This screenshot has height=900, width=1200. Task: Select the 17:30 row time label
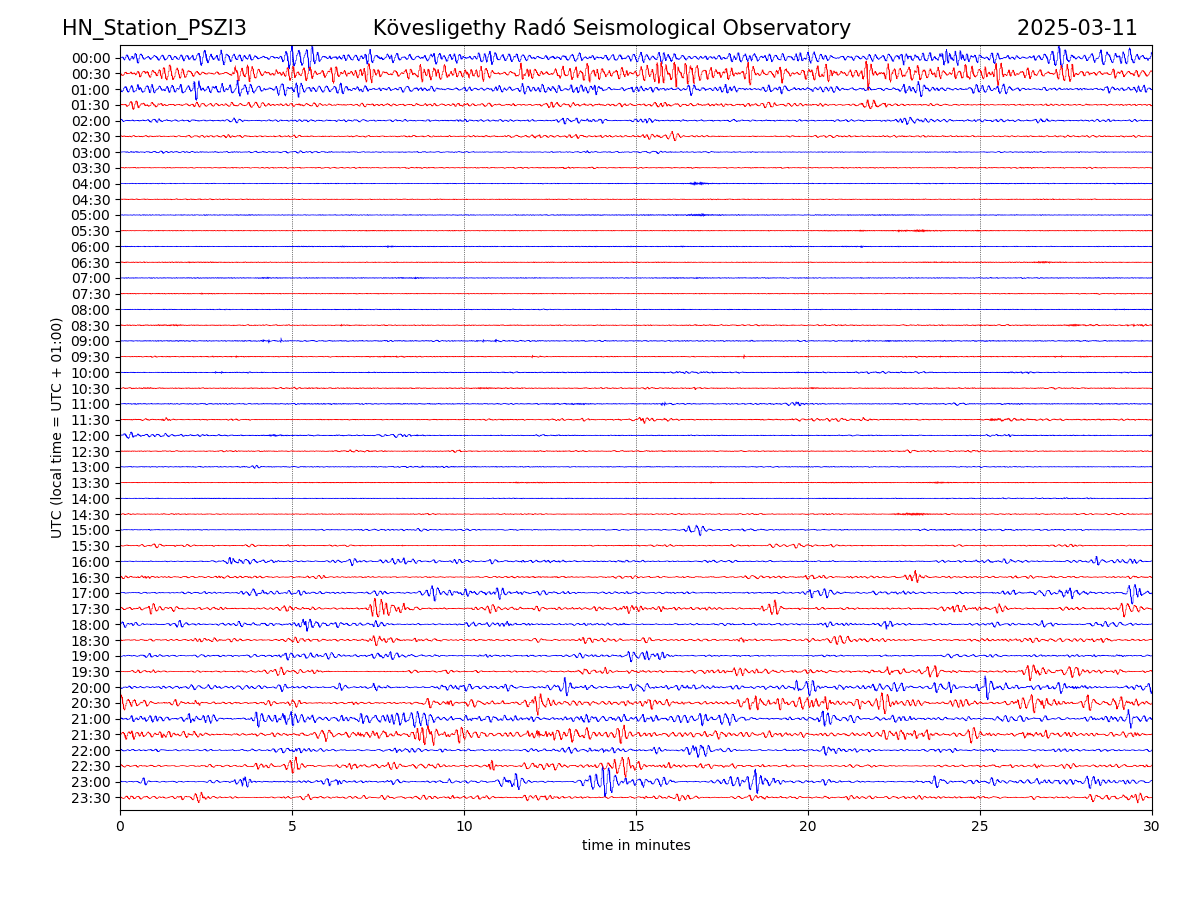(91, 609)
